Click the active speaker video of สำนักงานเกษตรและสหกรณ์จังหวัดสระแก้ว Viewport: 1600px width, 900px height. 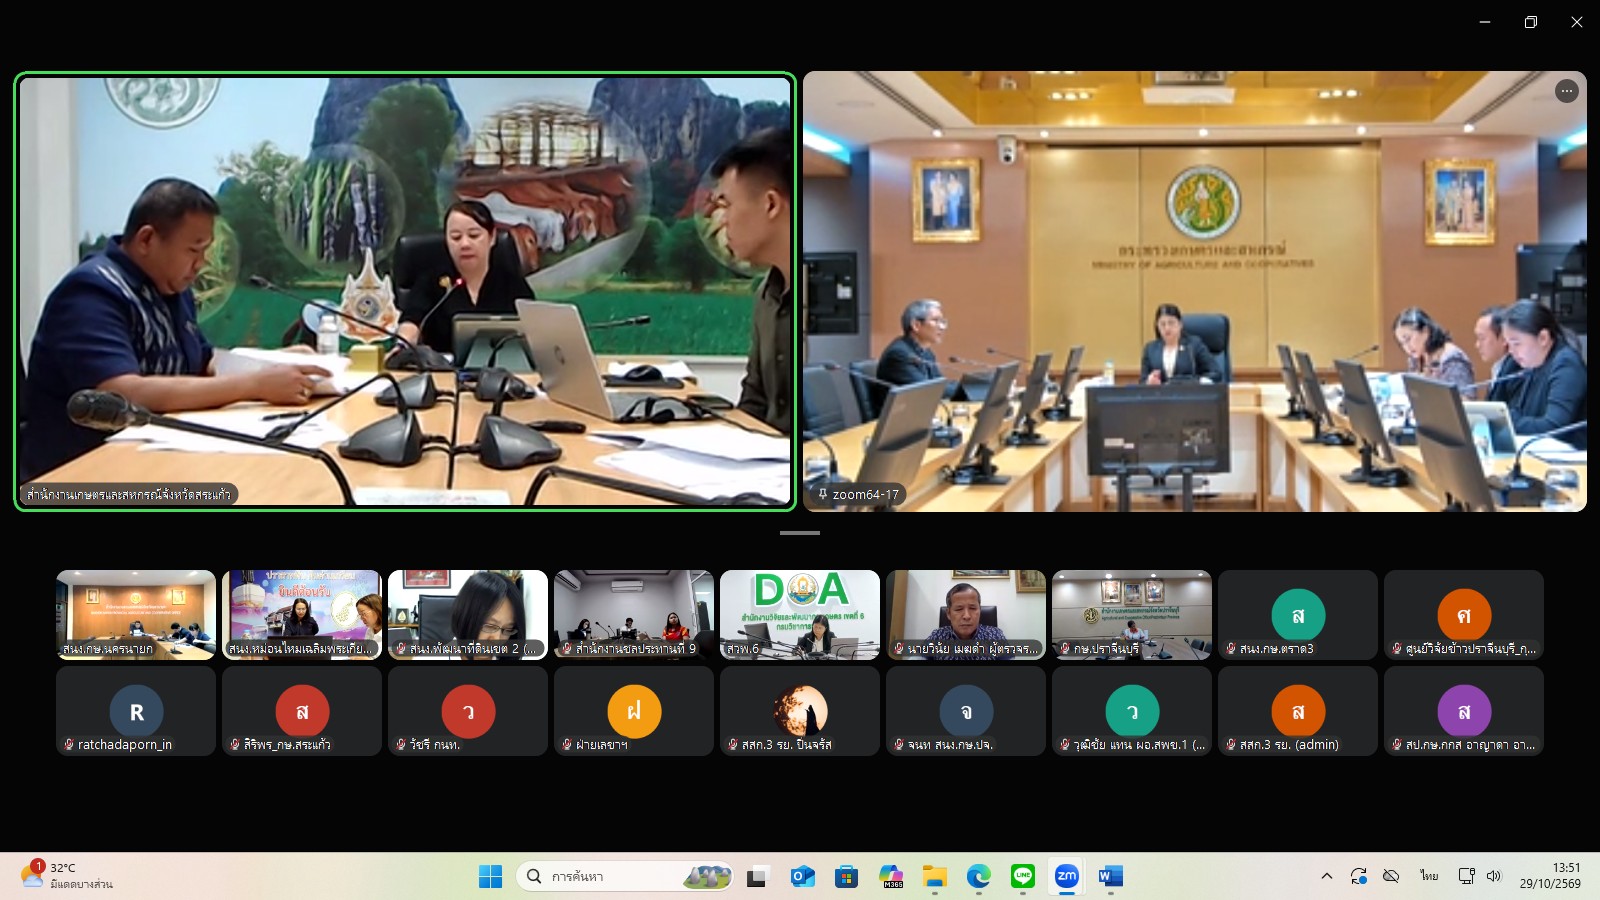pyautogui.click(x=405, y=291)
